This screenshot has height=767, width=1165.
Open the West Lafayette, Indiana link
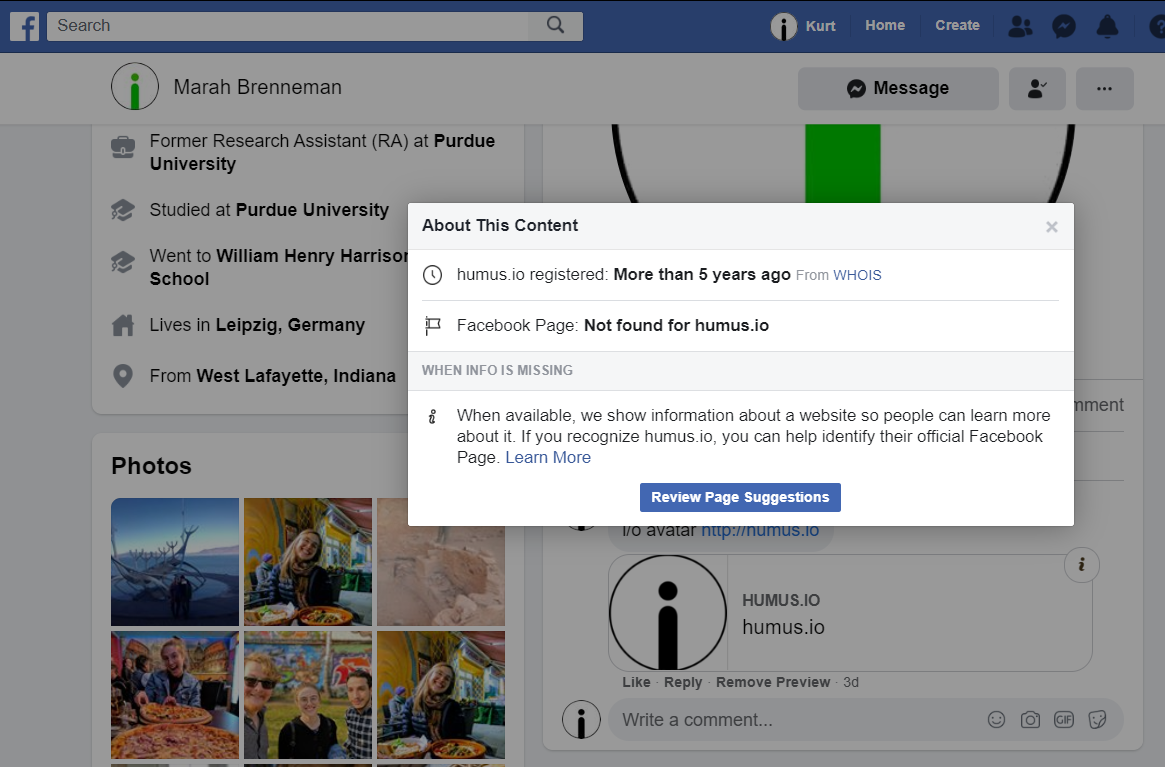[296, 376]
